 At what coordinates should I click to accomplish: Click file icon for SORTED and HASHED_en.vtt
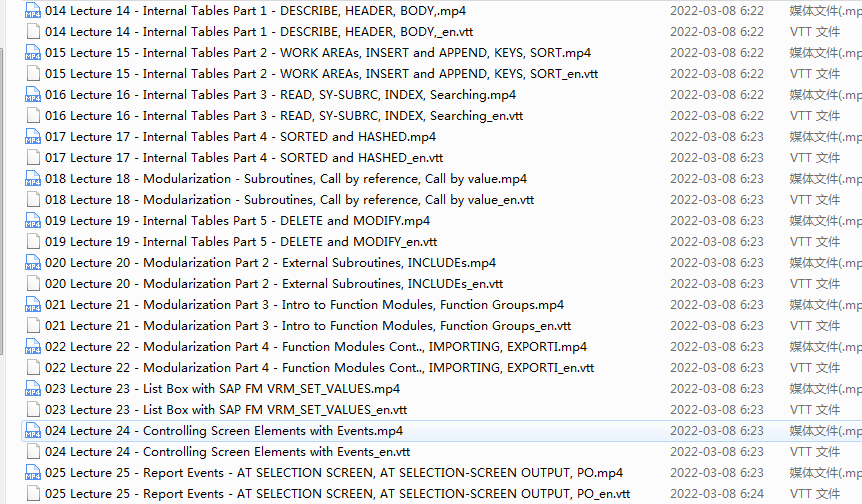(33, 157)
